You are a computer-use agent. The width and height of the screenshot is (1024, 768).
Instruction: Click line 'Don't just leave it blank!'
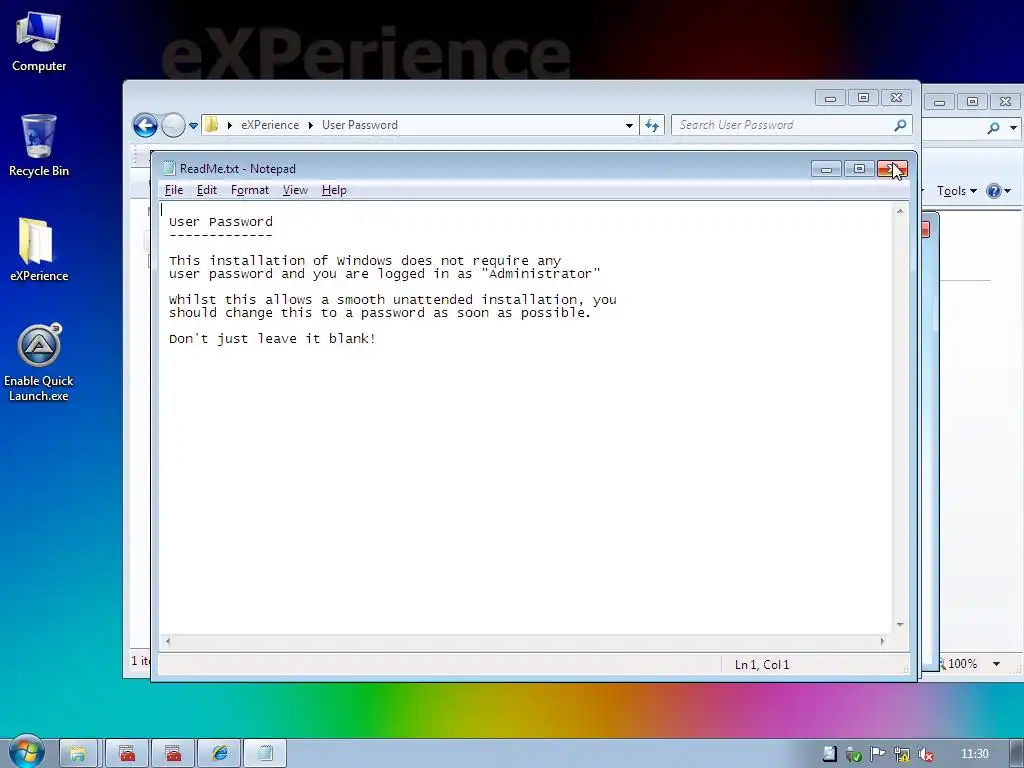(272, 338)
